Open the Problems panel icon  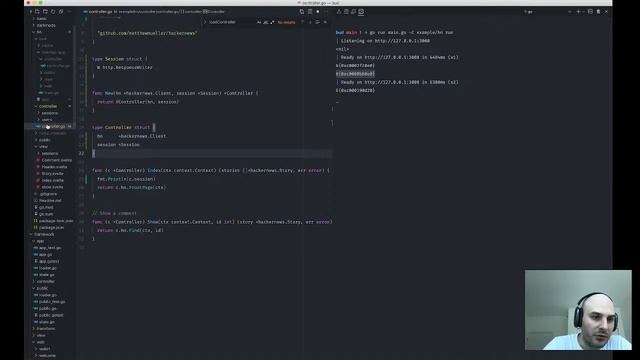coord(338,12)
